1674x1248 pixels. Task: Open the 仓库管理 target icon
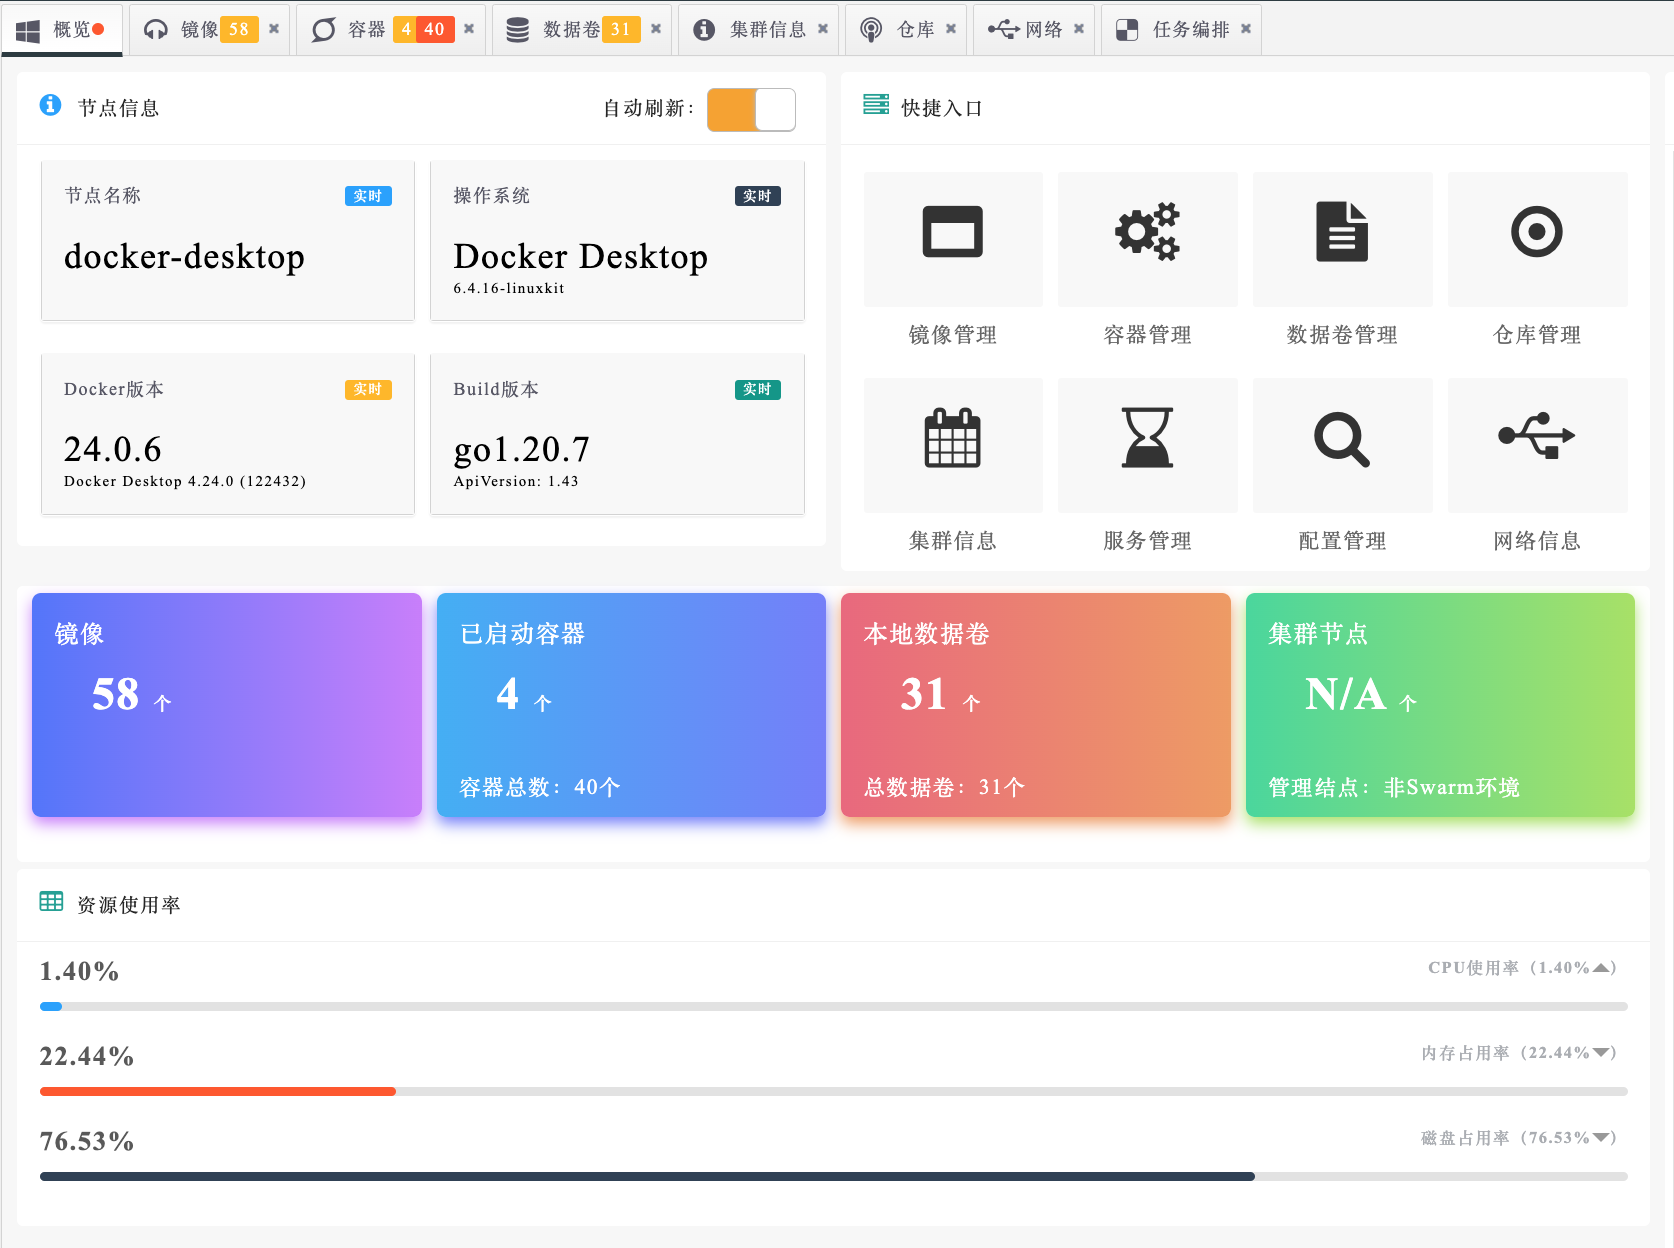click(x=1537, y=232)
